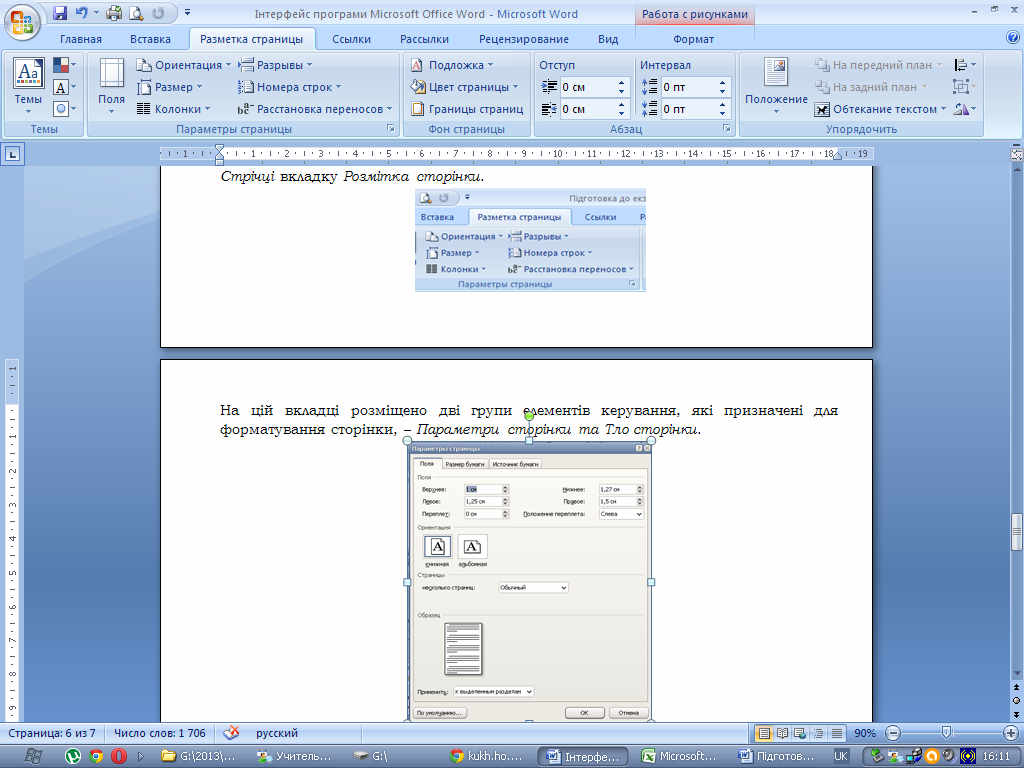Select the ribbon screenshot picture in document
Image resolution: width=1024 pixels, height=768 pixels.
point(530,240)
